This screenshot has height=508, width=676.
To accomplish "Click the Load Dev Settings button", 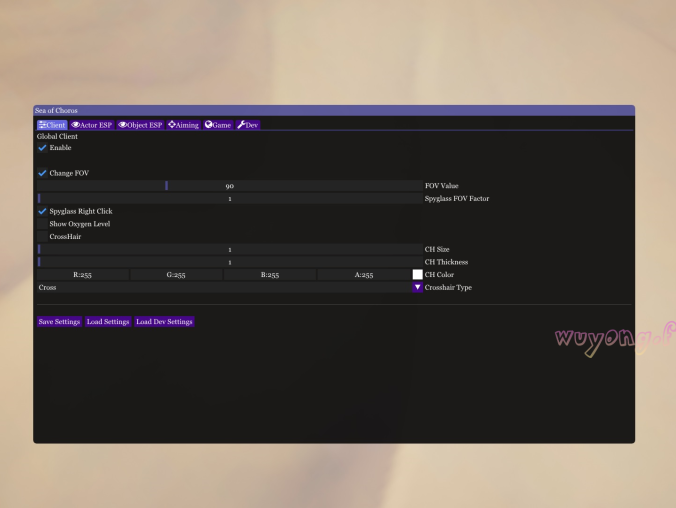I will 164,322.
